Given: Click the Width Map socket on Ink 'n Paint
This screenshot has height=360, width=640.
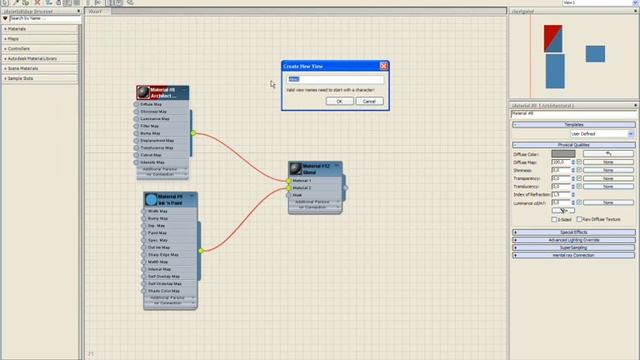Looking at the screenshot, I should (x=144, y=211).
